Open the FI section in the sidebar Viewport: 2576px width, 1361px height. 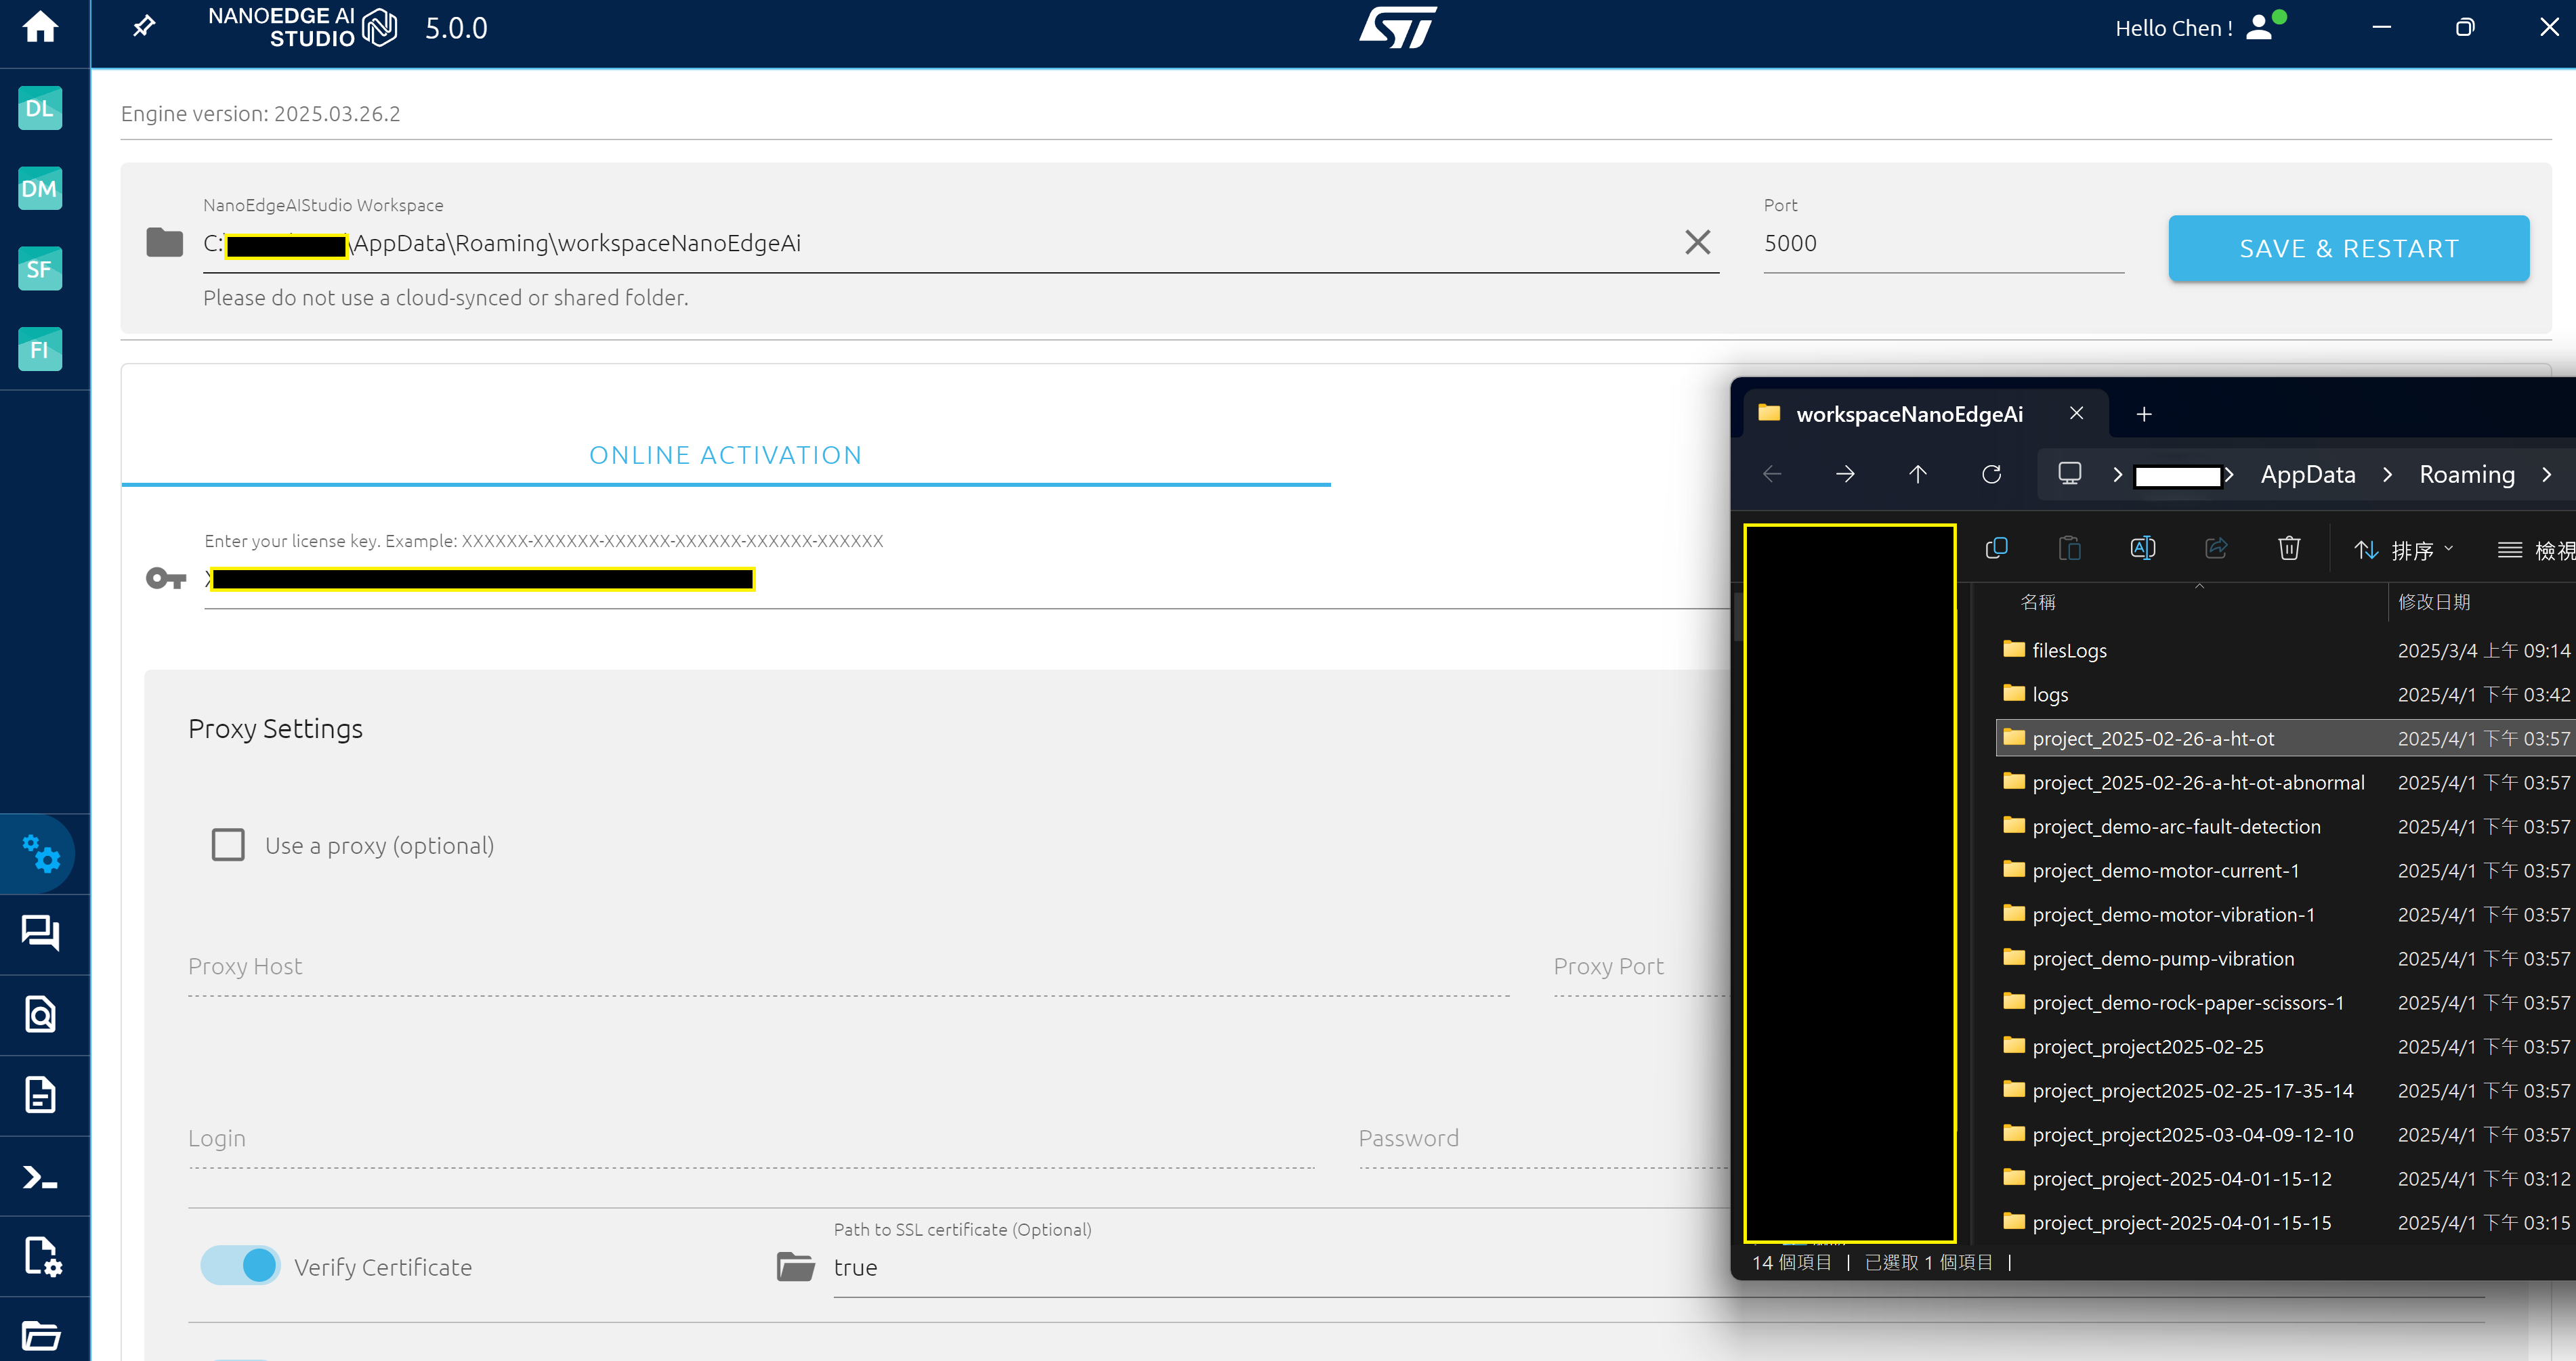tap(39, 349)
